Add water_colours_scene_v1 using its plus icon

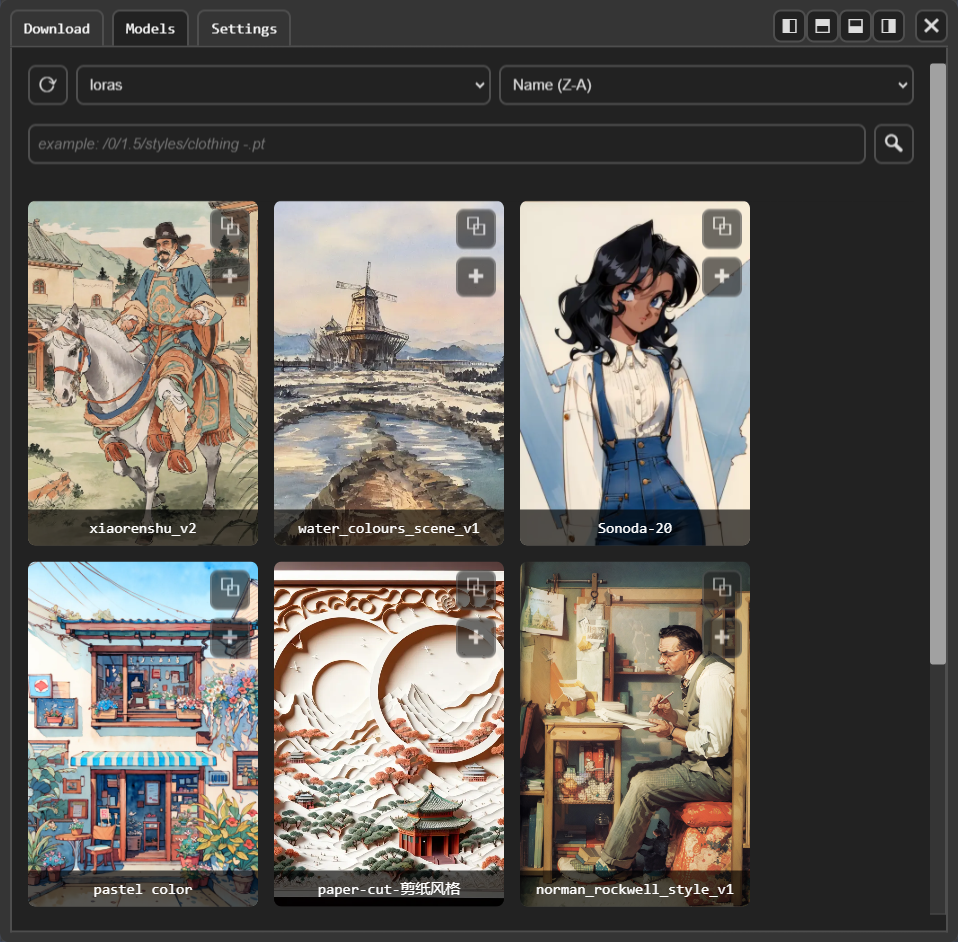[476, 276]
